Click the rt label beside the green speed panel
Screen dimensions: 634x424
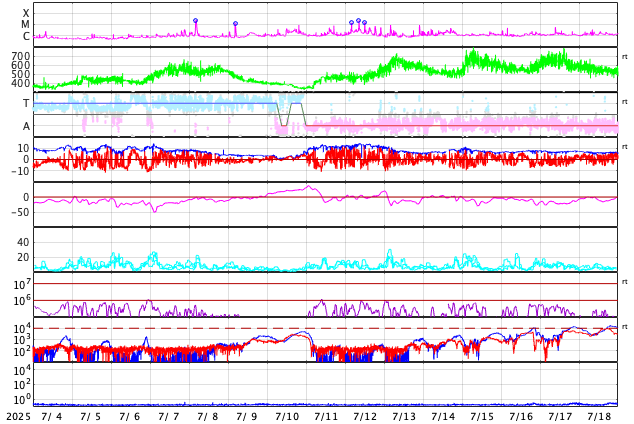pos(625,57)
